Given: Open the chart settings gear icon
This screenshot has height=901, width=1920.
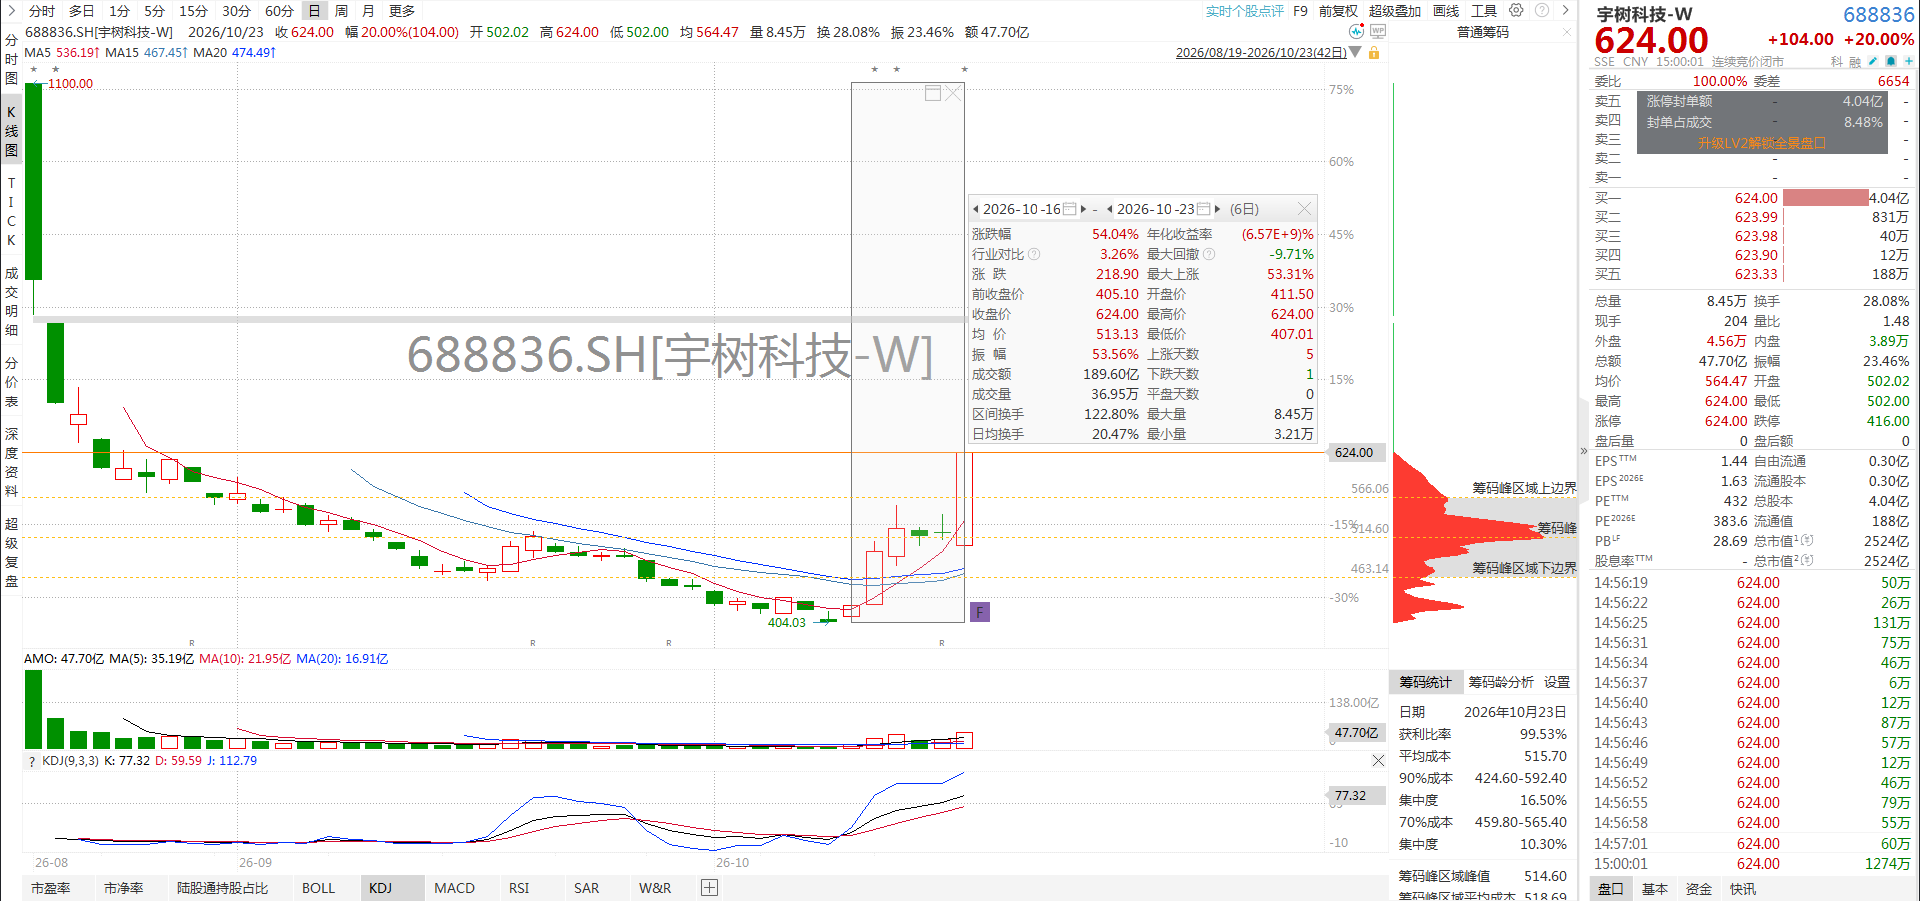Looking at the screenshot, I should point(1516,10).
